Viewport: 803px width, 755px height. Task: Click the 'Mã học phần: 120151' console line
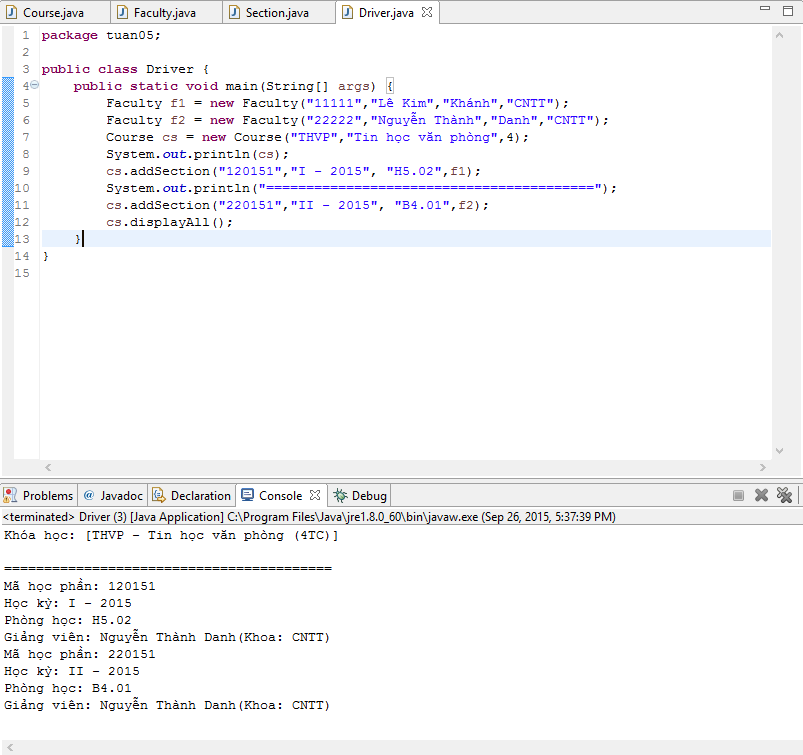pos(80,586)
